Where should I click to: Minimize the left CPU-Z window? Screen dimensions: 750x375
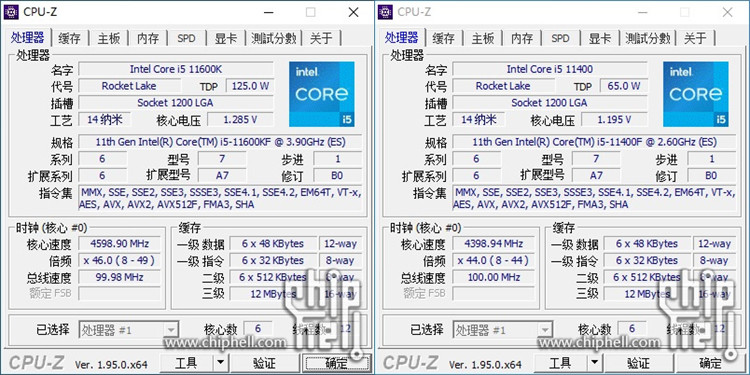[x=268, y=12]
